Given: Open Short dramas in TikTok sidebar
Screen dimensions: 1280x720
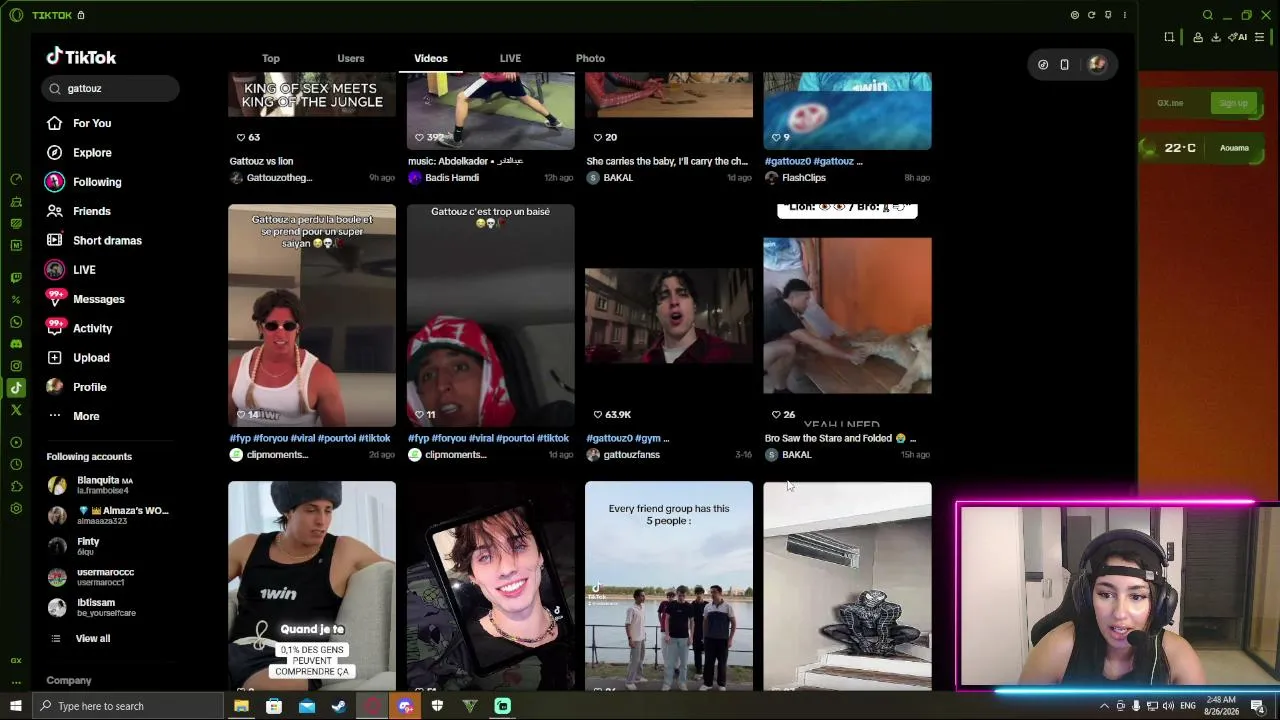Looking at the screenshot, I should (x=94, y=241).
